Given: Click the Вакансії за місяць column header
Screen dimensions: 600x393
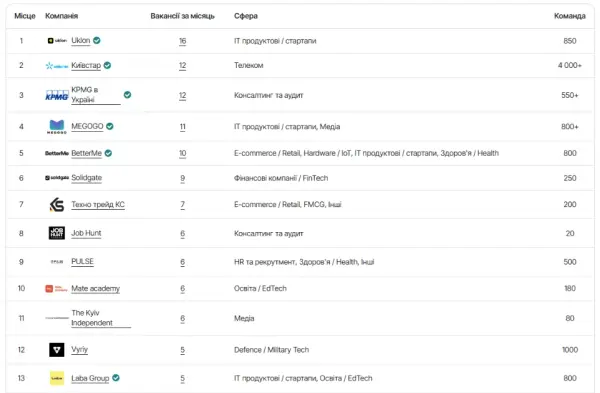Looking at the screenshot, I should tap(183, 16).
